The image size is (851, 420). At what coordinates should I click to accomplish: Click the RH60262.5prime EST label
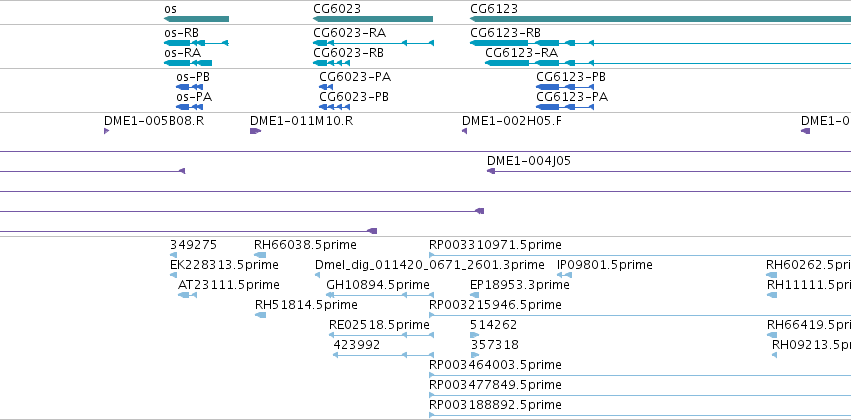tap(808, 265)
